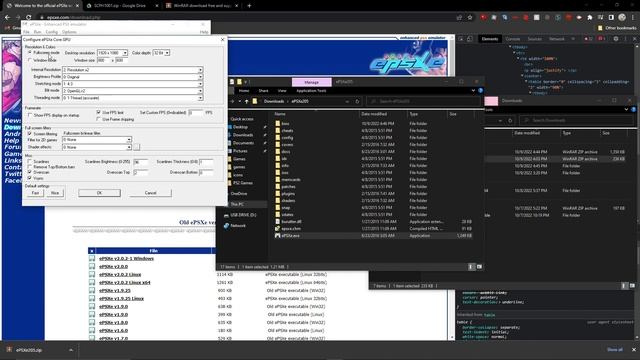Open the shaders folder
The height and width of the screenshot is (360, 640).
point(288,200)
